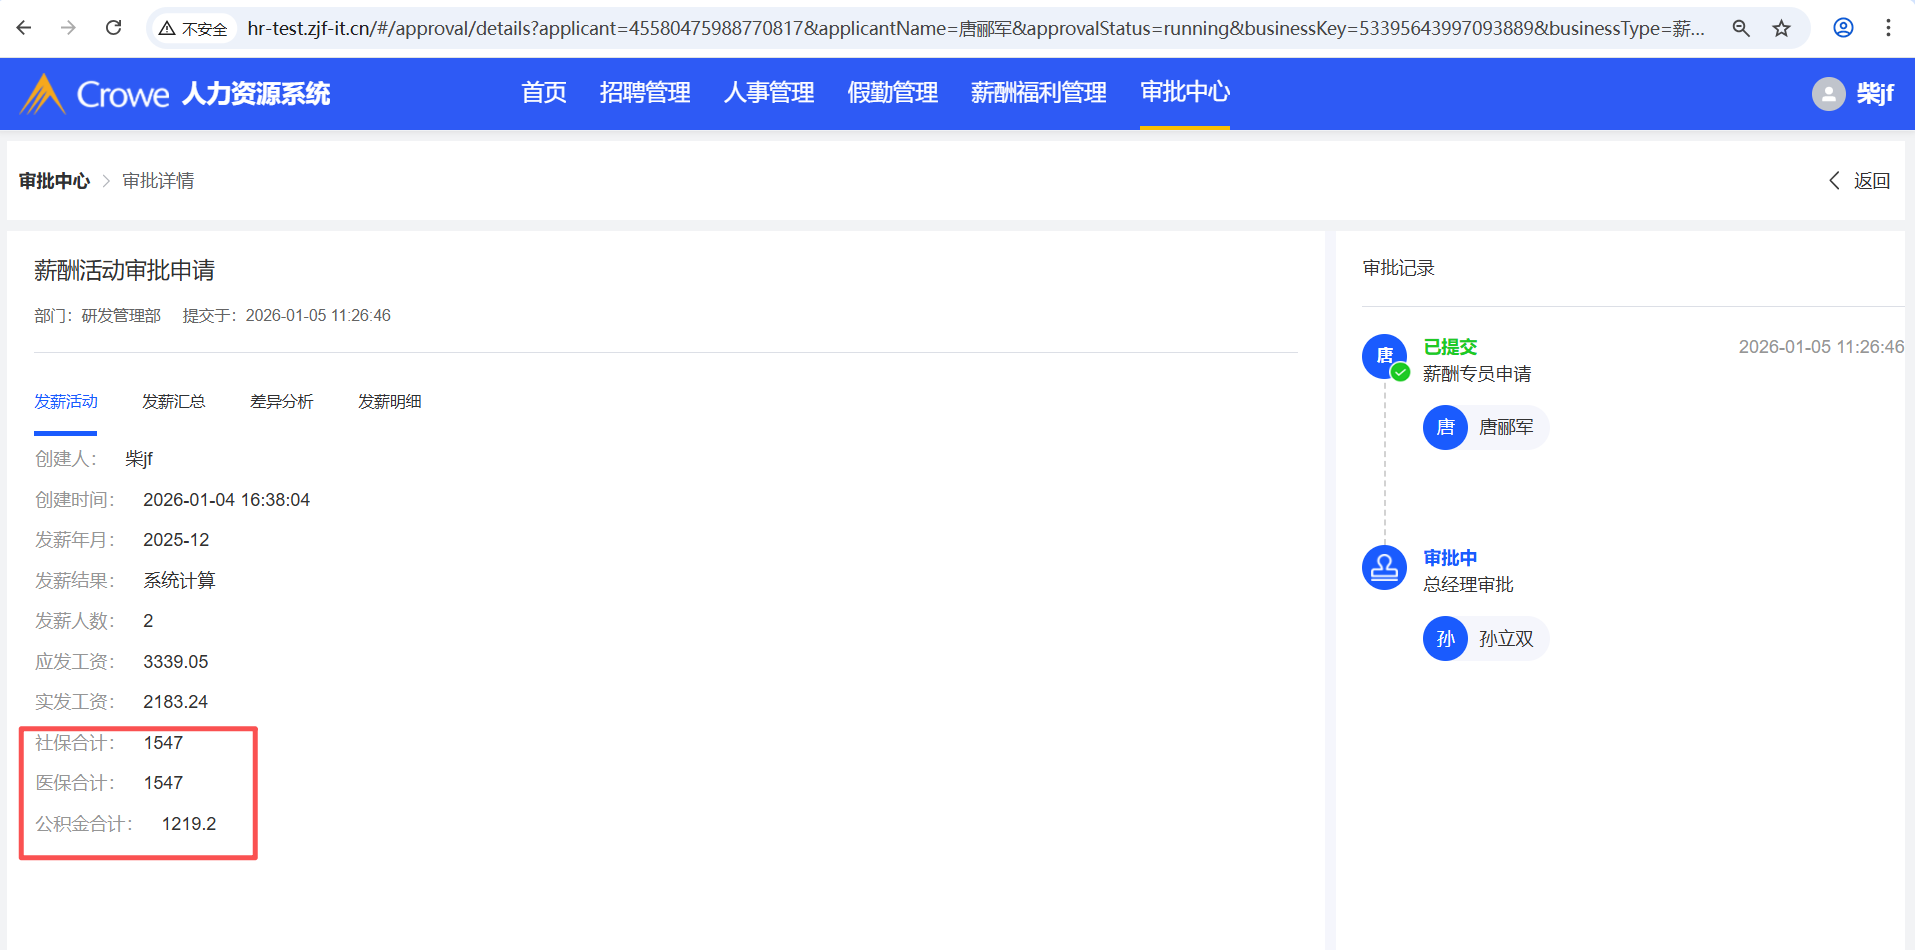
Task: Click the bookmark star icon
Action: [x=1781, y=28]
